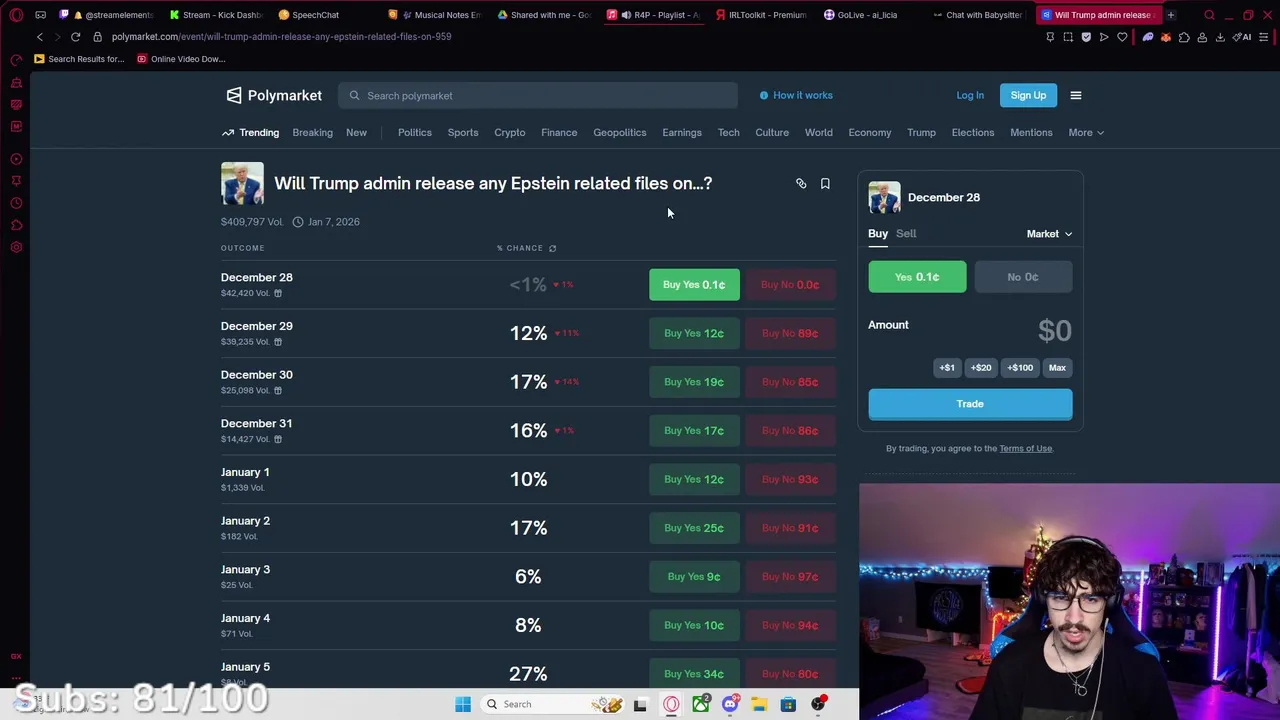Open the Breaking category
1280x720 pixels.
pos(312,132)
